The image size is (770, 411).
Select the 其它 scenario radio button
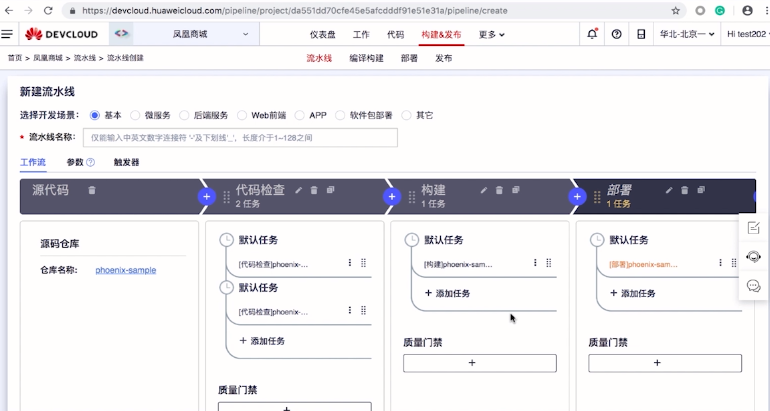[406, 115]
